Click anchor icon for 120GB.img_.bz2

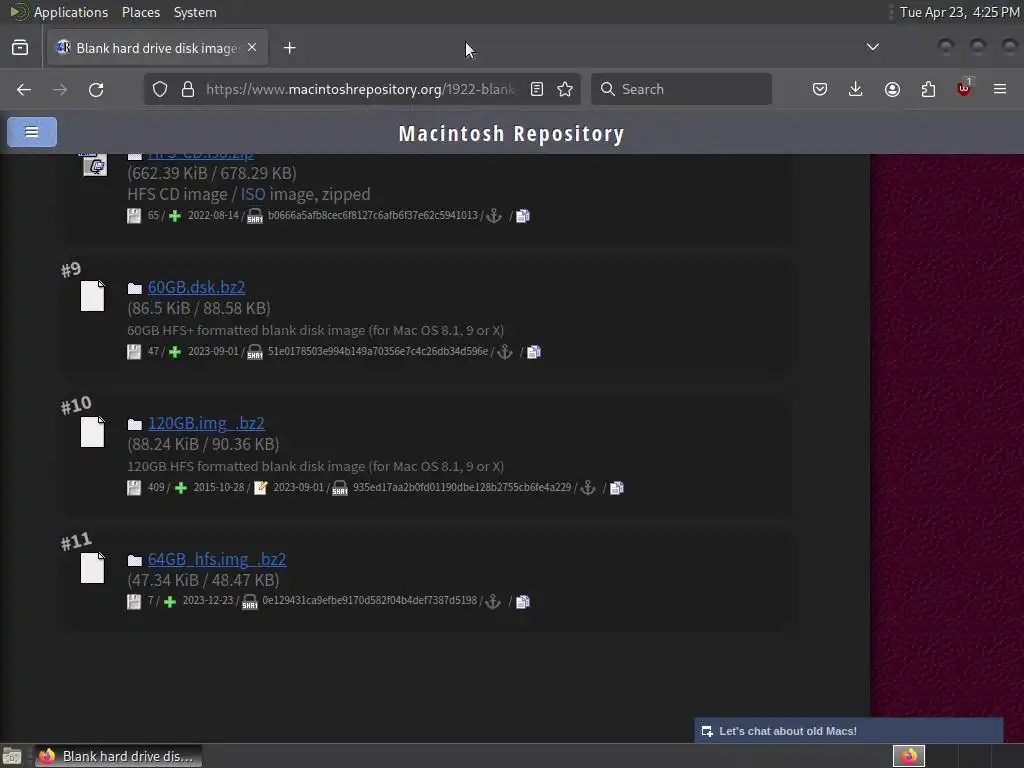tap(588, 488)
